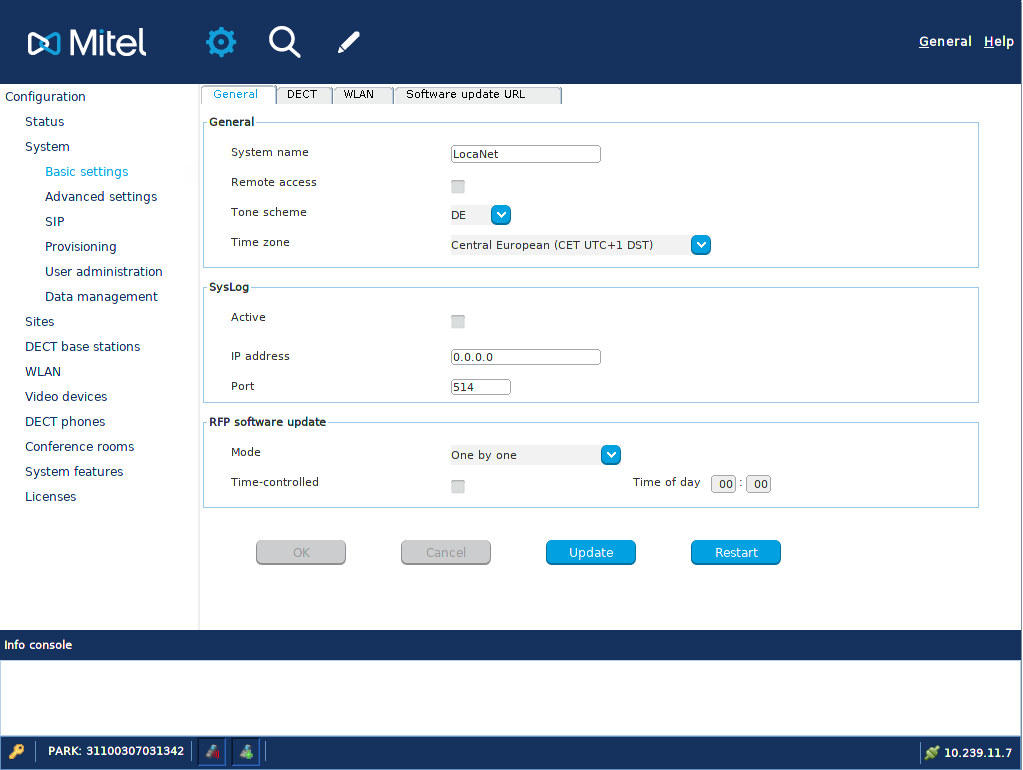Click the key icon in status bar
Image resolution: width=1023 pixels, height=770 pixels.
click(x=17, y=751)
